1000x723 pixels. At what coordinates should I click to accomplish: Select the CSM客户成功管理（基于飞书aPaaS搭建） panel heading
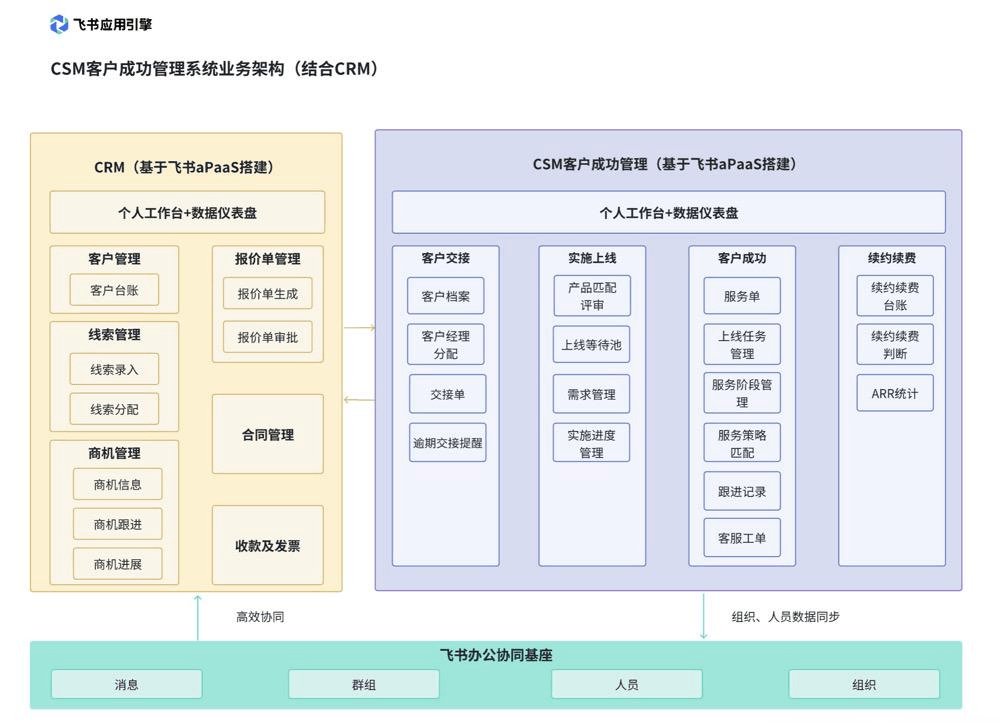point(665,164)
